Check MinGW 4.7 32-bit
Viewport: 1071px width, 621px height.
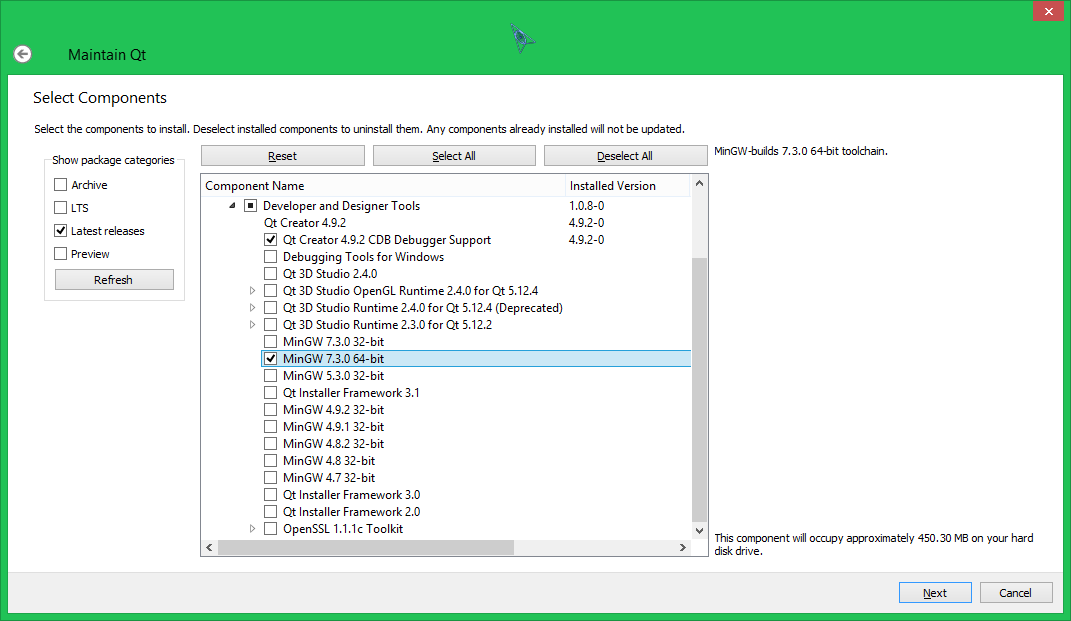(270, 478)
